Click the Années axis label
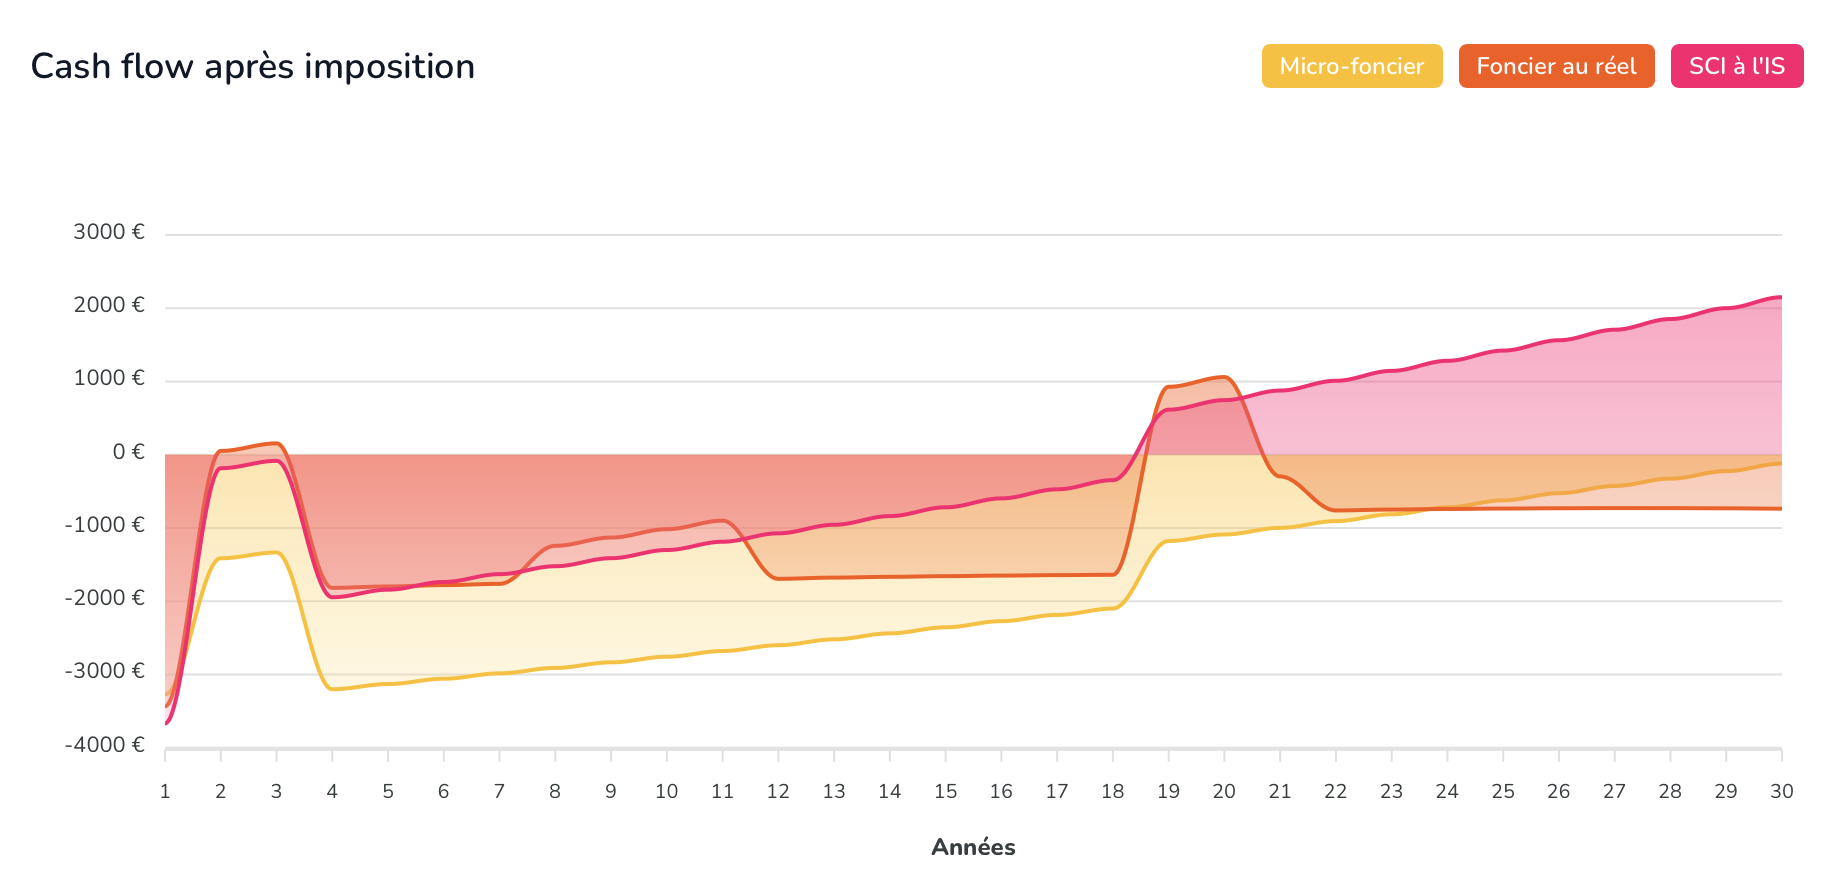Screen dimensions: 1832x886 click(x=973, y=847)
